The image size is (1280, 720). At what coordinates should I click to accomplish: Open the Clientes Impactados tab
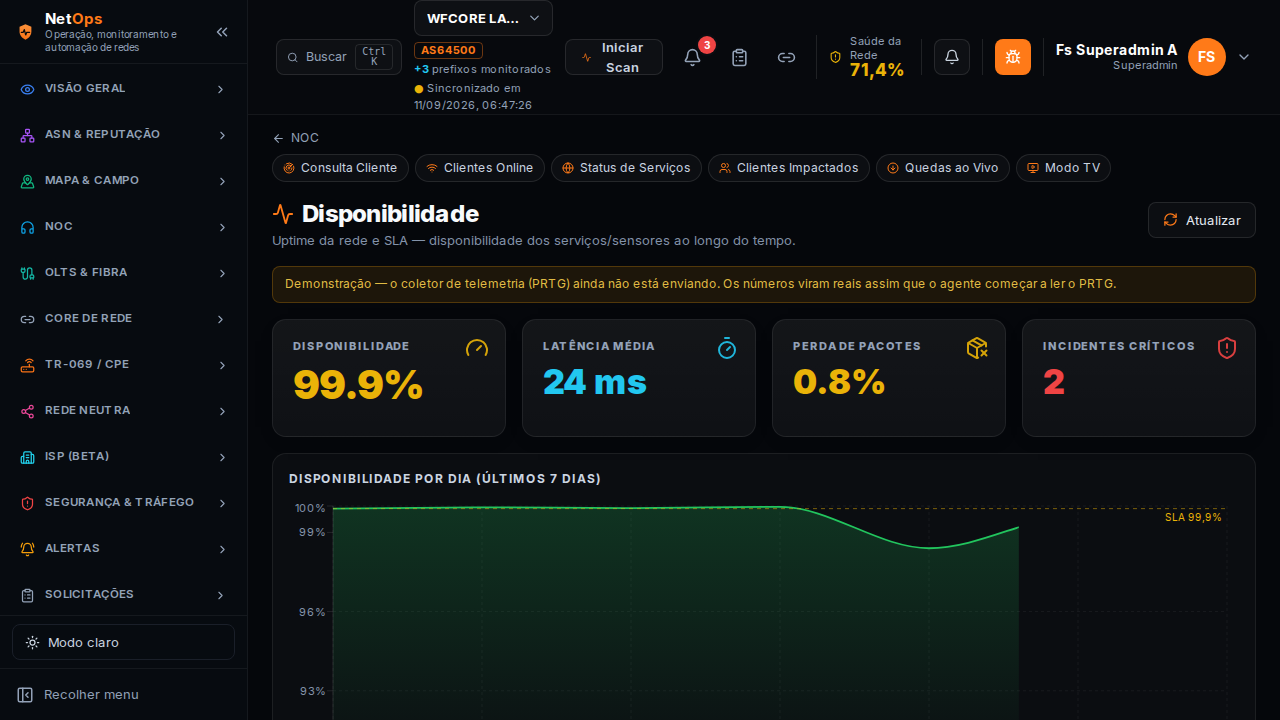tap(789, 168)
